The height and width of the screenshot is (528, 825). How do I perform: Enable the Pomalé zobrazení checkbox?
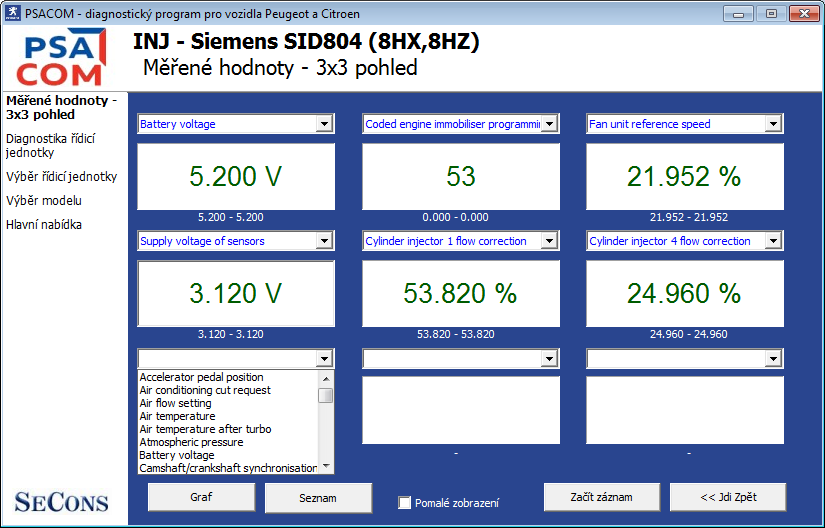405,503
